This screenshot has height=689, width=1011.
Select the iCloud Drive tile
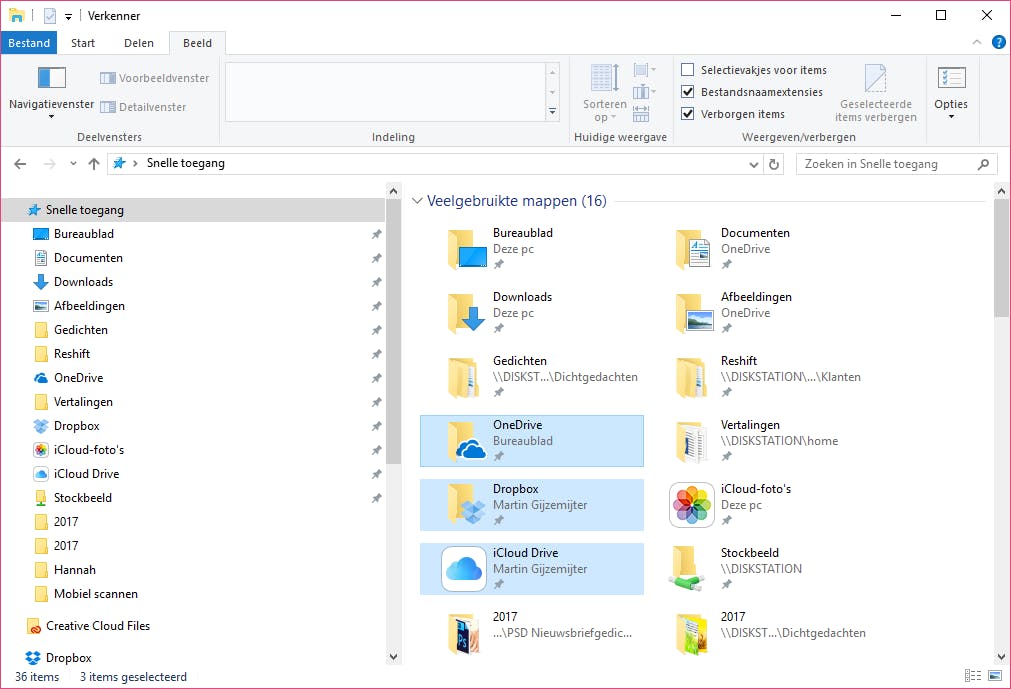(x=532, y=568)
